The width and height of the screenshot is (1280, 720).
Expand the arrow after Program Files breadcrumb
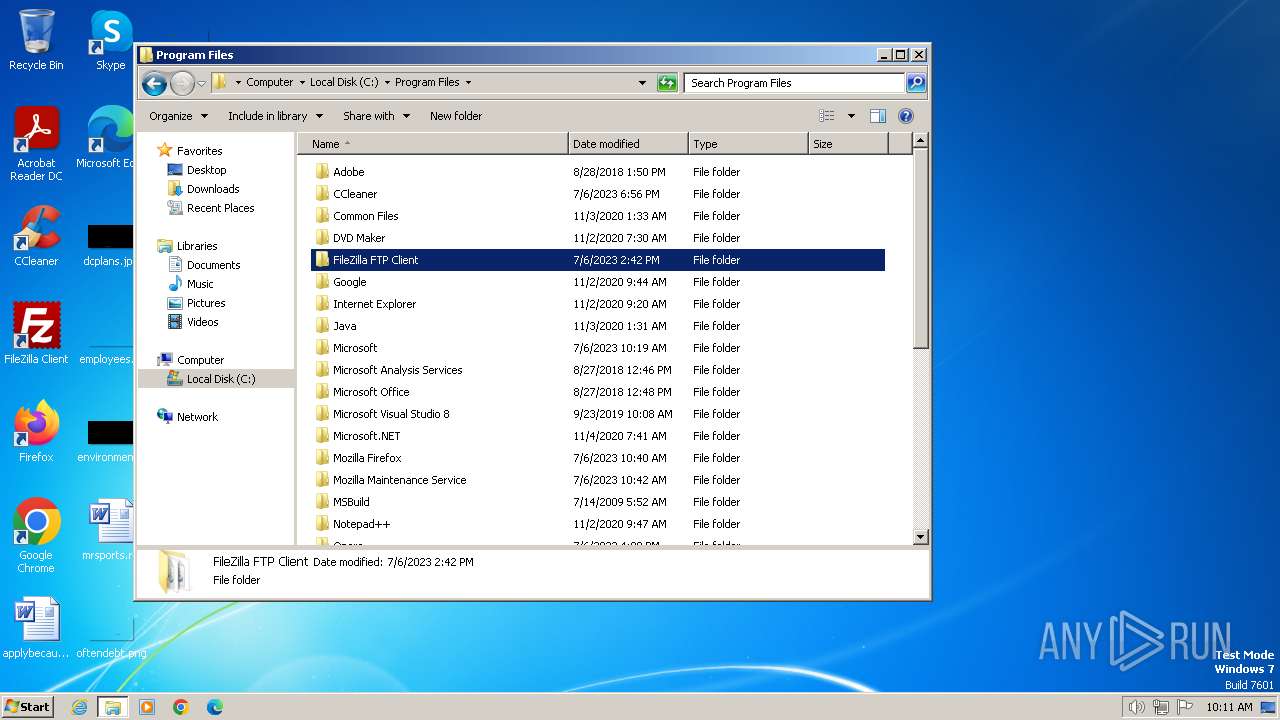(x=468, y=83)
